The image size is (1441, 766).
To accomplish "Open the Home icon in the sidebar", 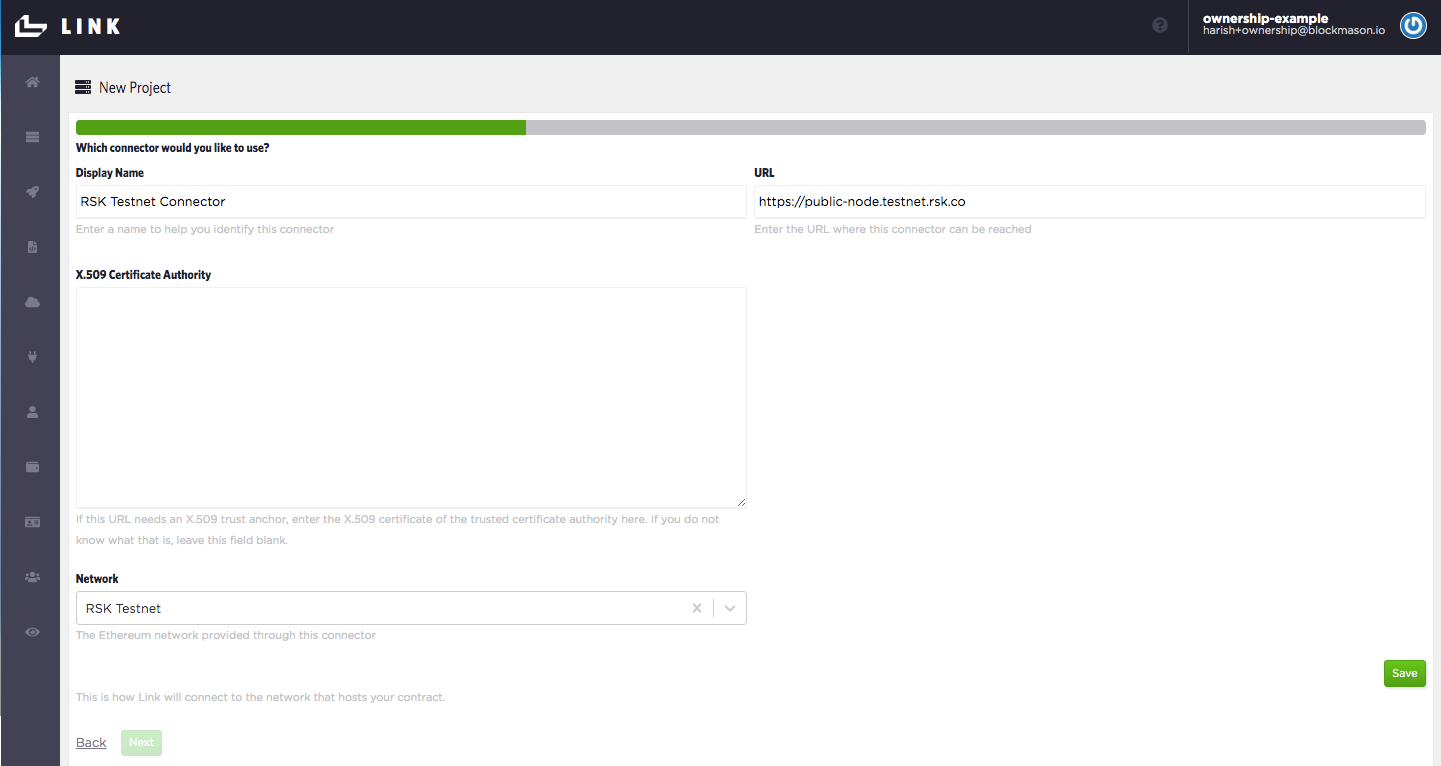I will click(32, 82).
